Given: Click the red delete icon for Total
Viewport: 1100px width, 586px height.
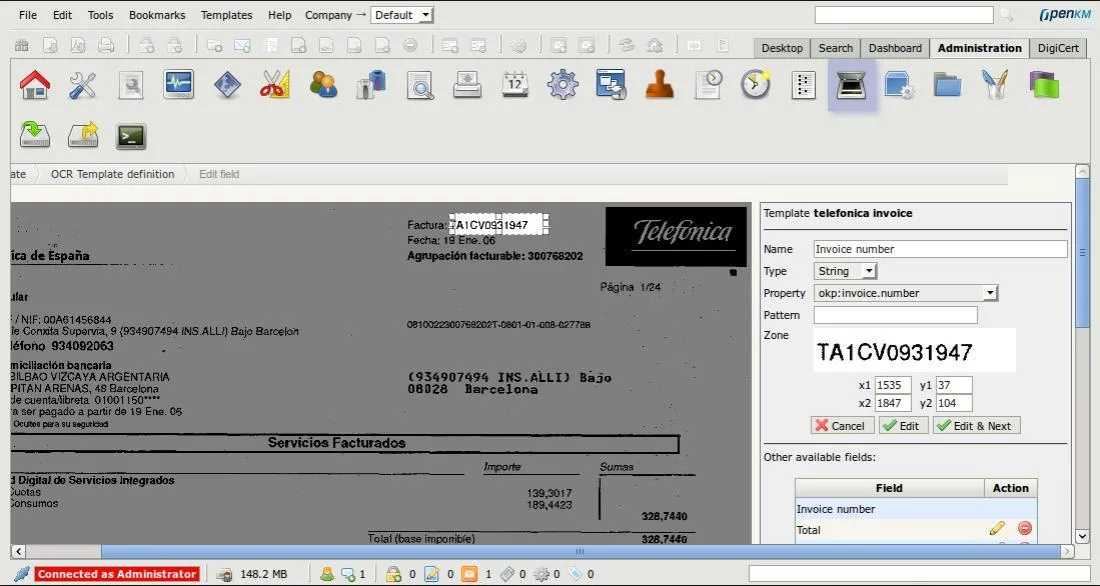Looking at the screenshot, I should (x=1024, y=528).
